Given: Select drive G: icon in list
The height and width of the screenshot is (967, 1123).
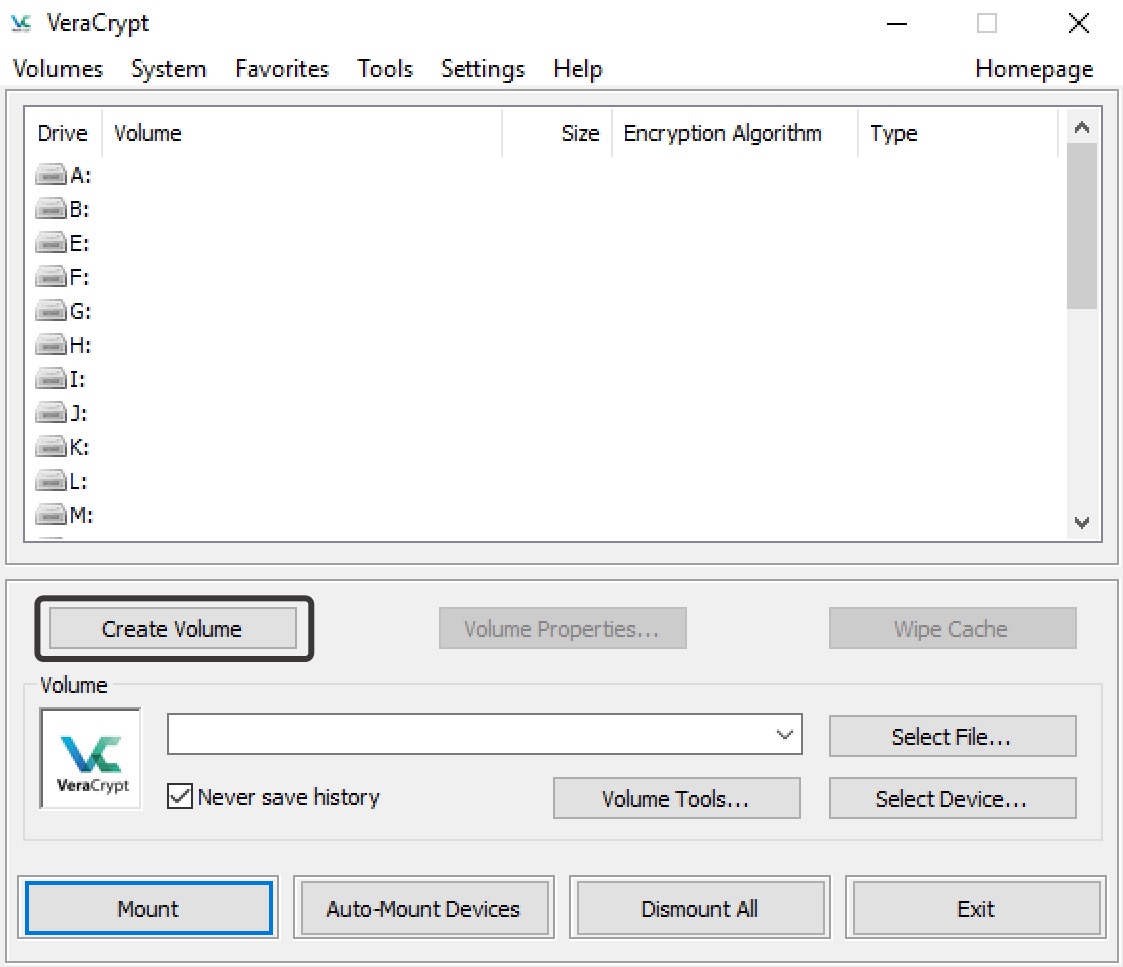Looking at the screenshot, I should [x=51, y=311].
